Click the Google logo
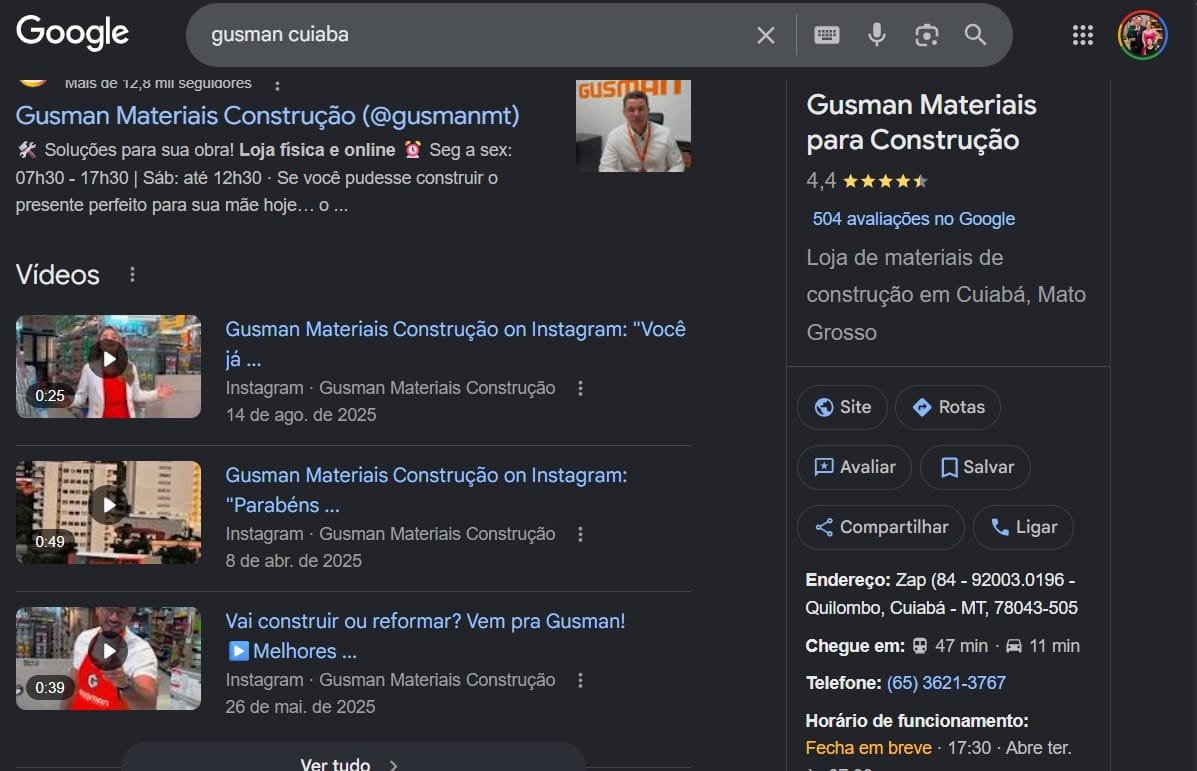Image resolution: width=1197 pixels, height=771 pixels. point(73,34)
